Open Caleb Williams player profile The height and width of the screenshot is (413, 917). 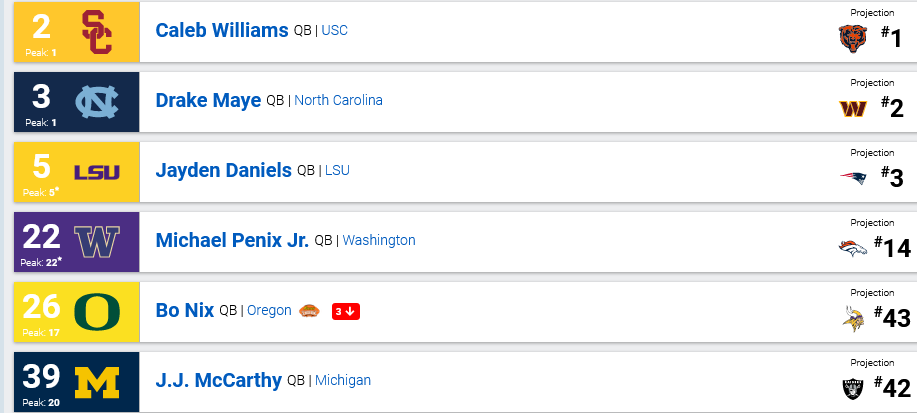tap(221, 30)
